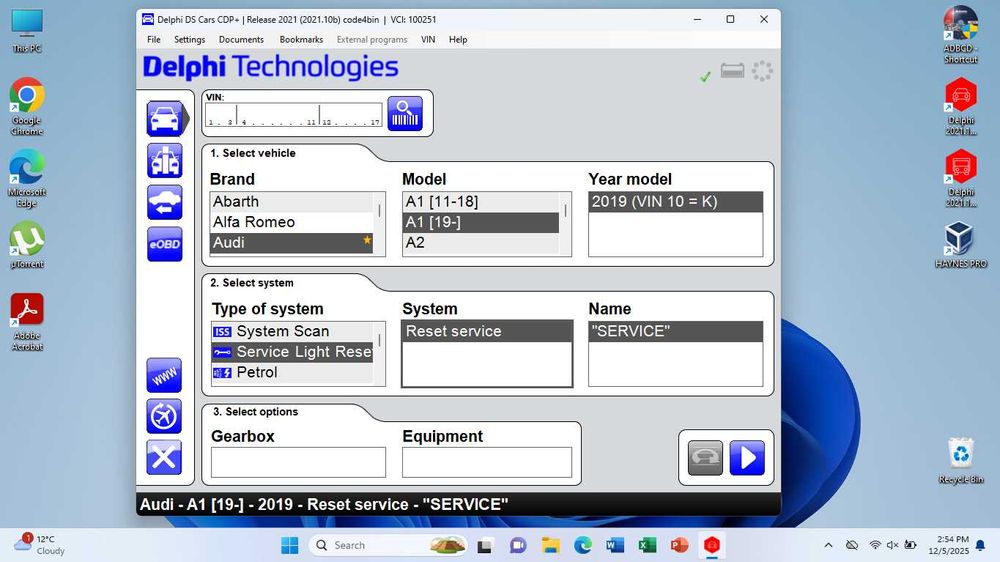Open the Documents menu
Screen dimensions: 1000x562
(241, 40)
